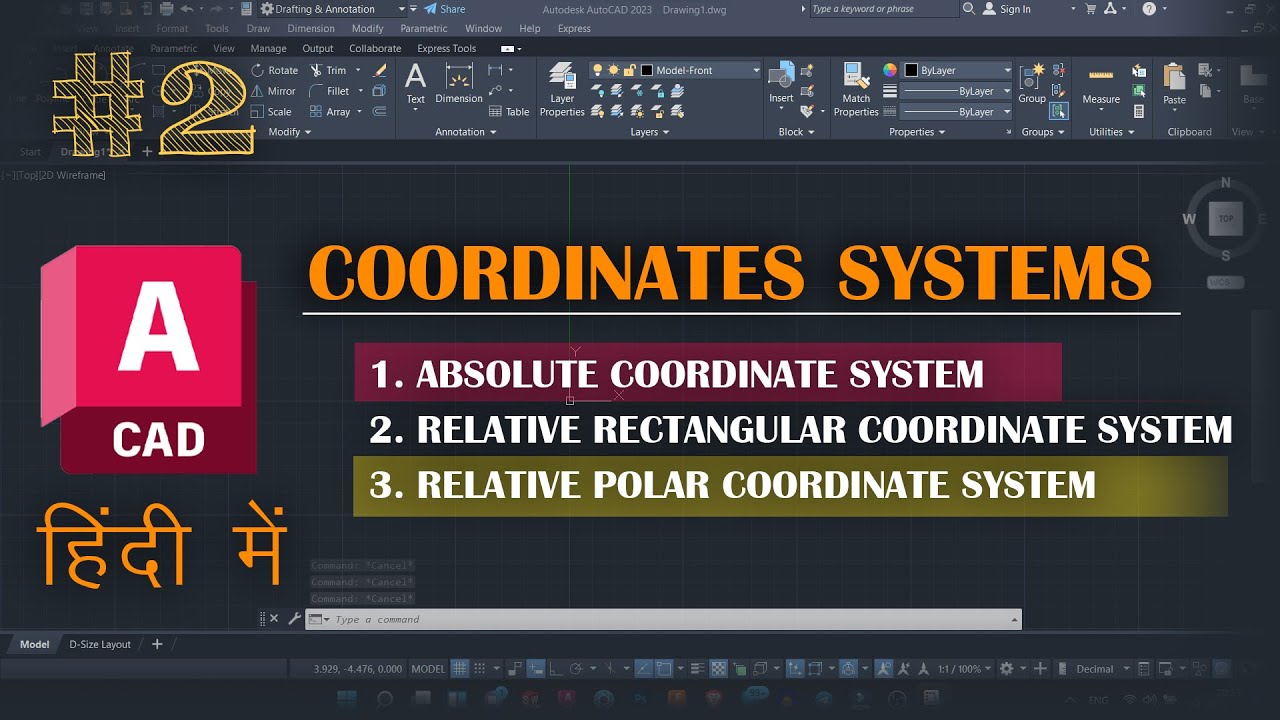The width and height of the screenshot is (1280, 720).
Task: Expand the Utilities panel flyout
Action: pos(1112,132)
